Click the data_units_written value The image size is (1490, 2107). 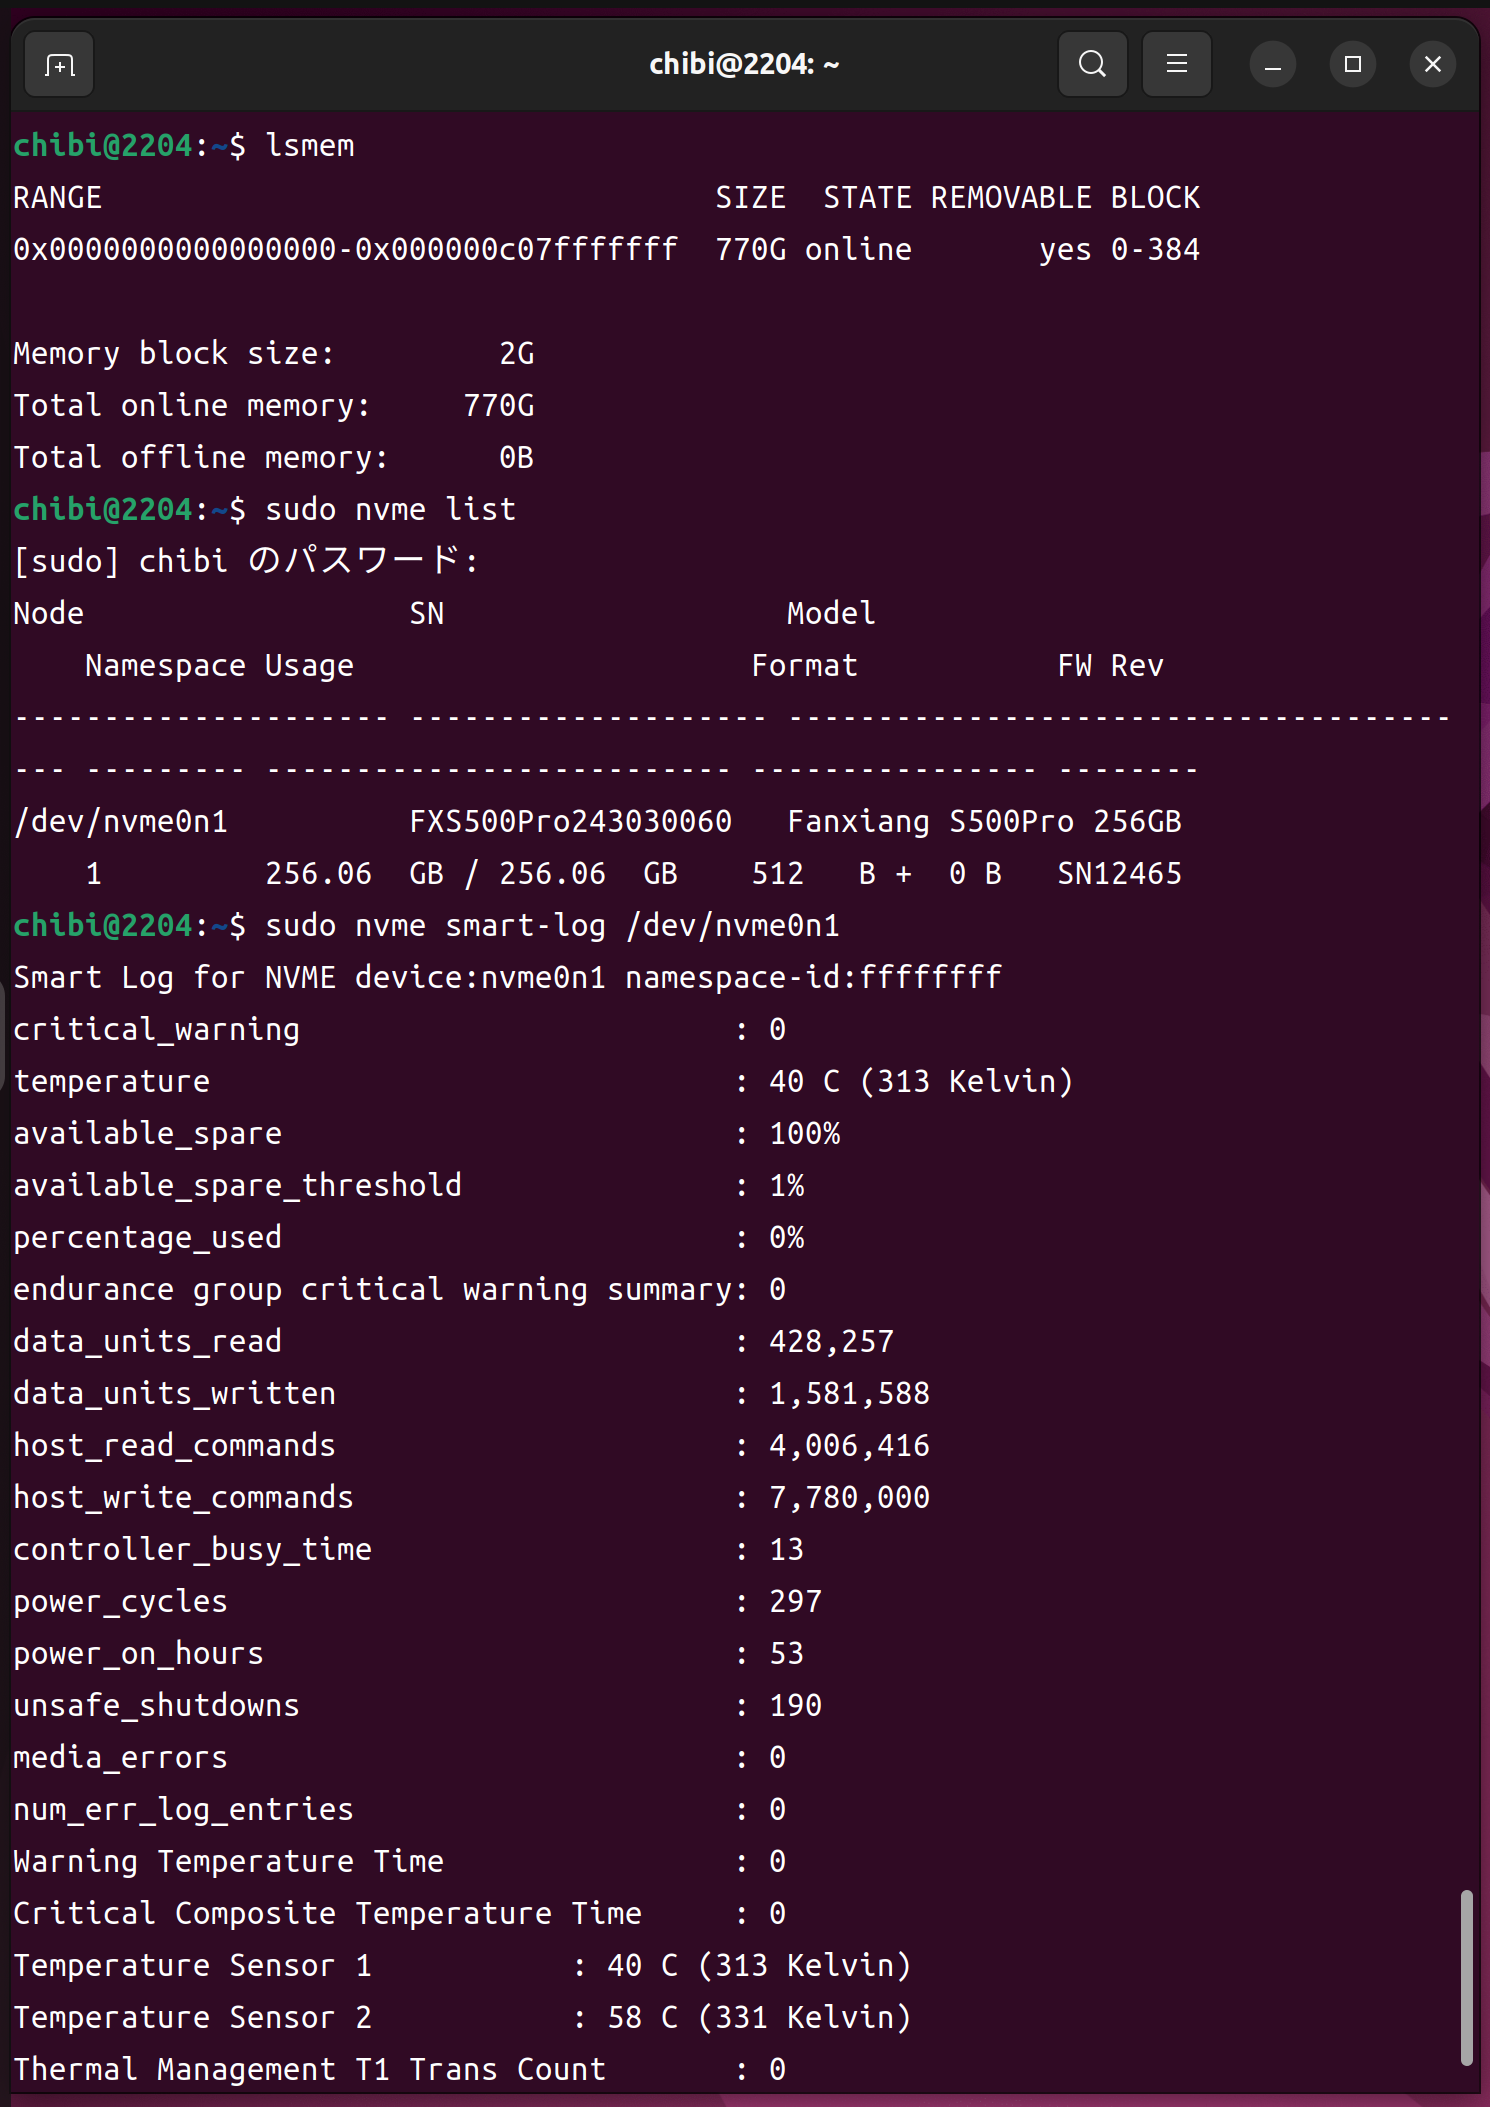pyautogui.click(x=849, y=1394)
